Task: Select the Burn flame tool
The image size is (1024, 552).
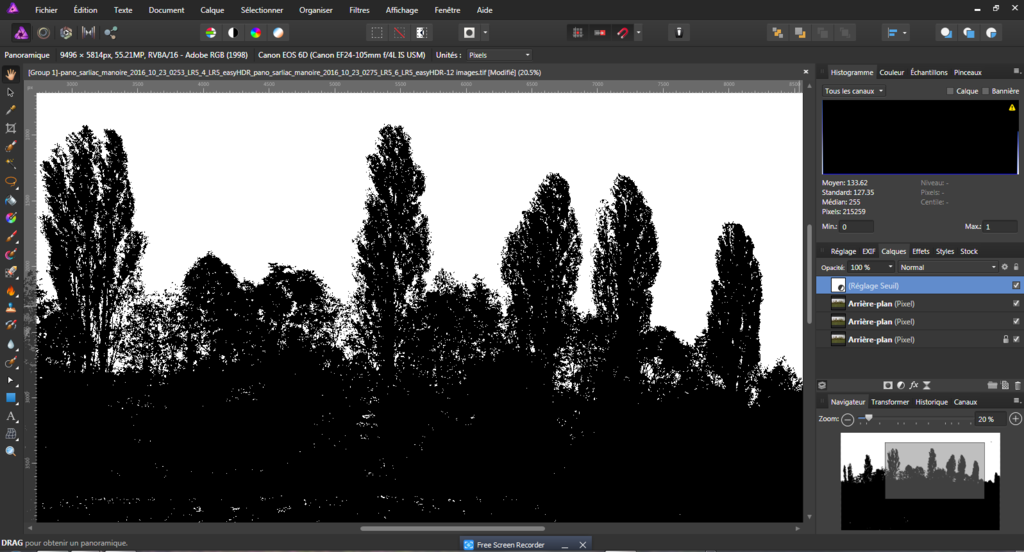Action: [x=10, y=290]
